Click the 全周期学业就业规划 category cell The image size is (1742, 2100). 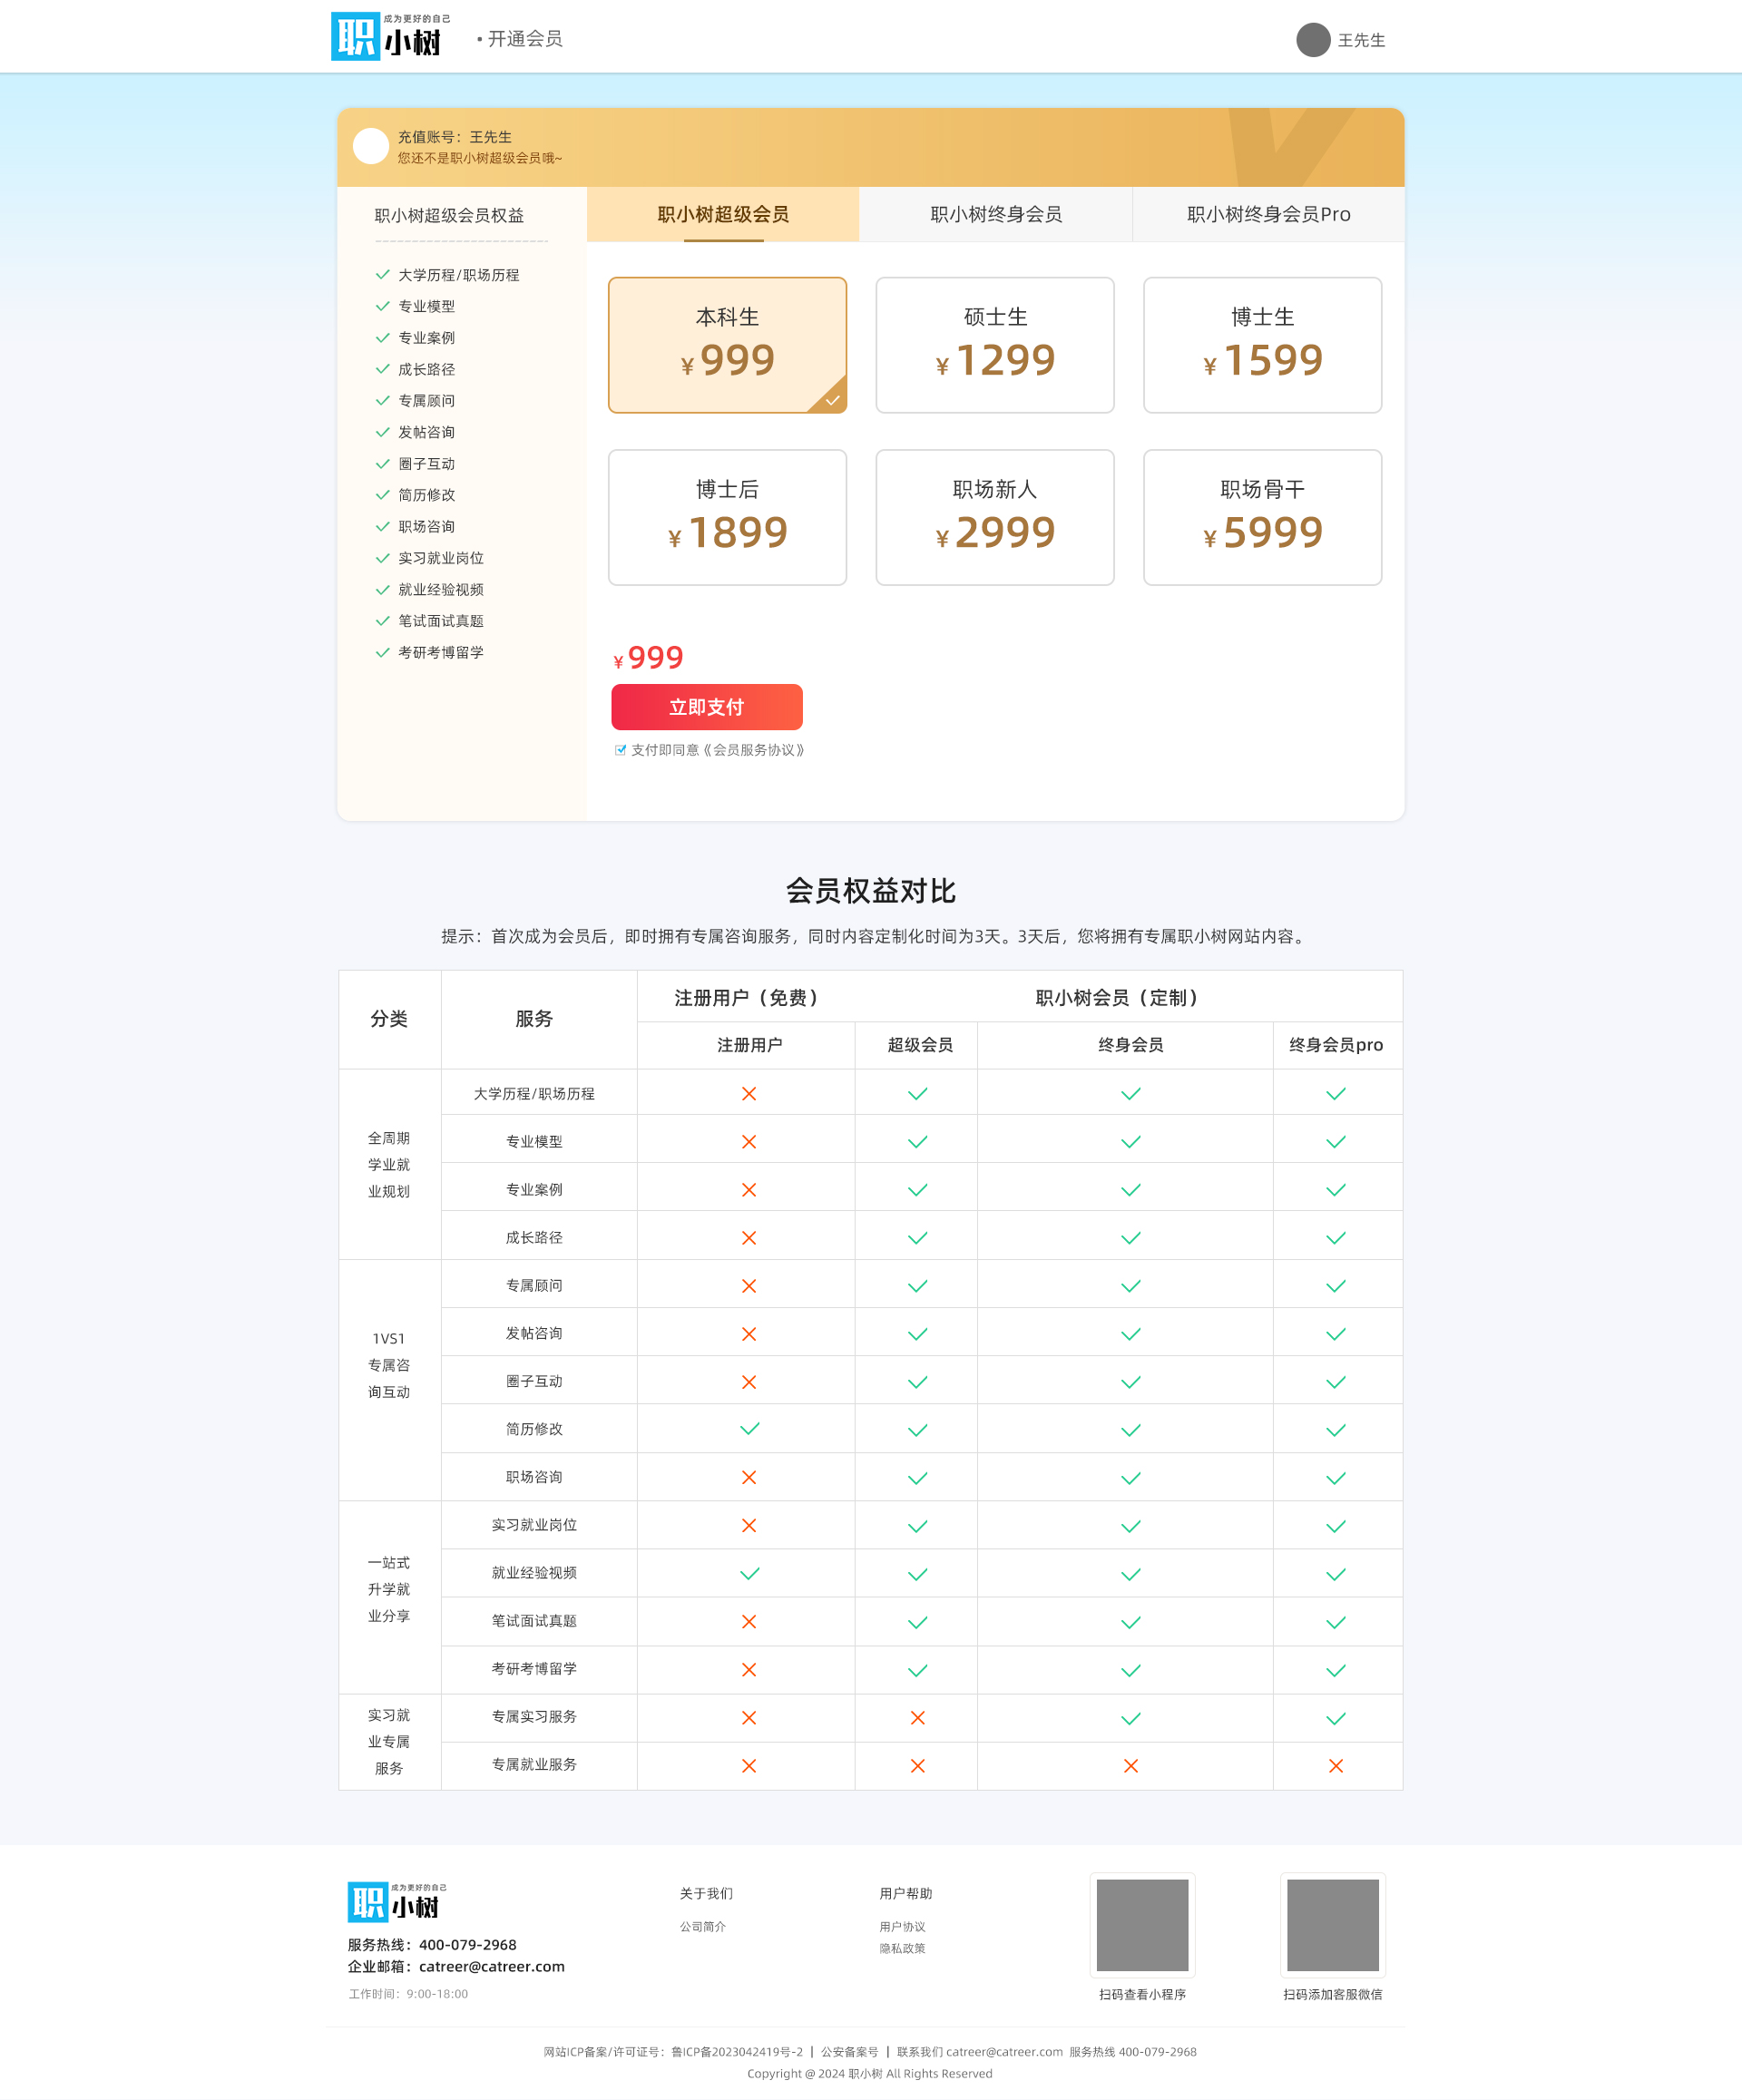click(389, 1165)
